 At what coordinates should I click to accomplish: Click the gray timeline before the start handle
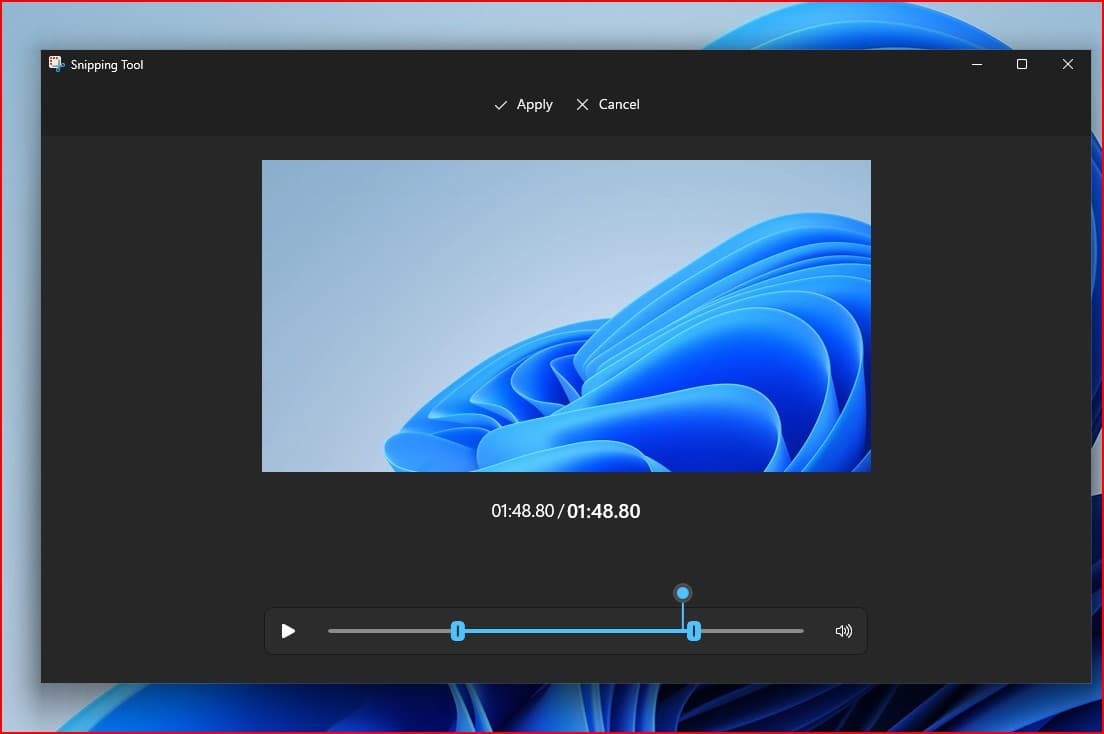click(x=388, y=631)
